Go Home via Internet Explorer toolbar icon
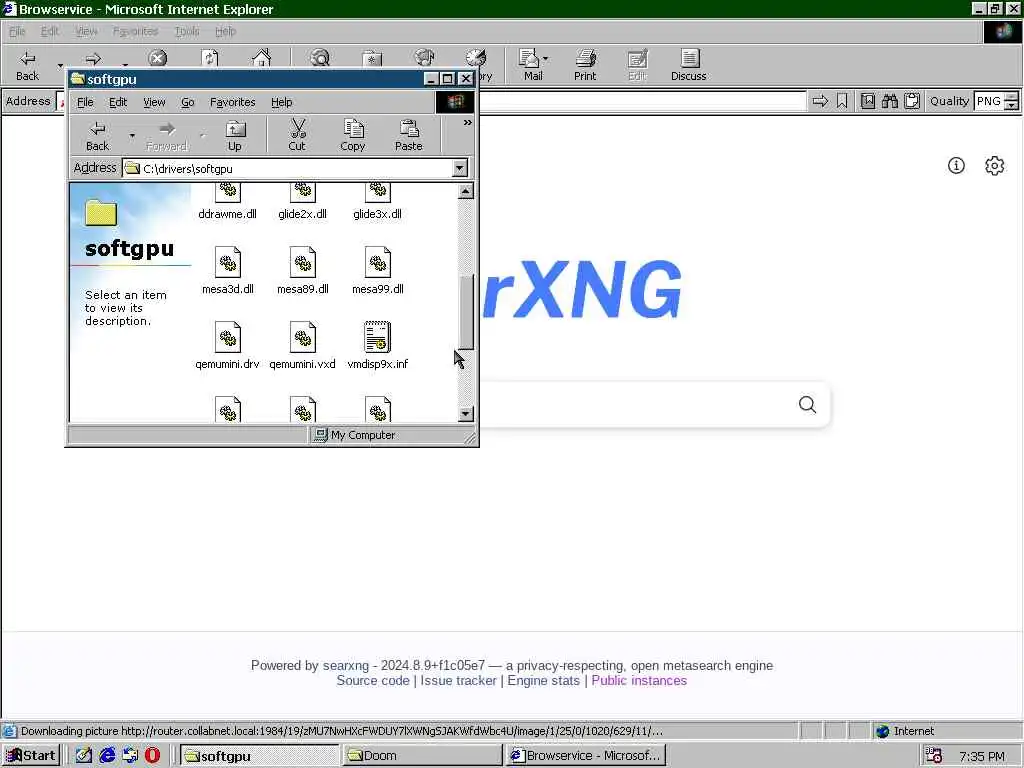1024x768 pixels. coord(261,59)
